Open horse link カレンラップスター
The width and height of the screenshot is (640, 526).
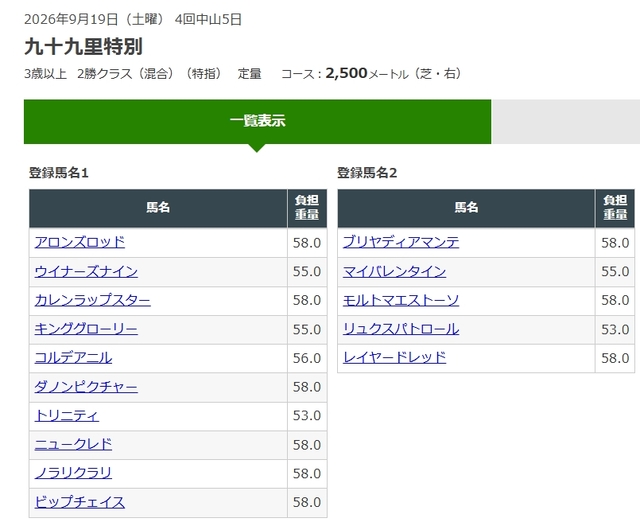(93, 300)
